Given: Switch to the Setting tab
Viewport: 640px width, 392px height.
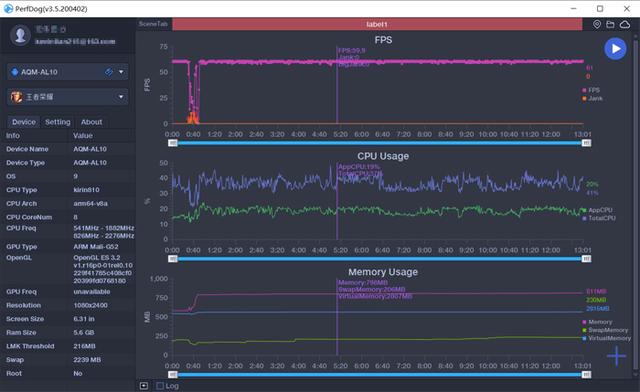Looking at the screenshot, I should 58,122.
